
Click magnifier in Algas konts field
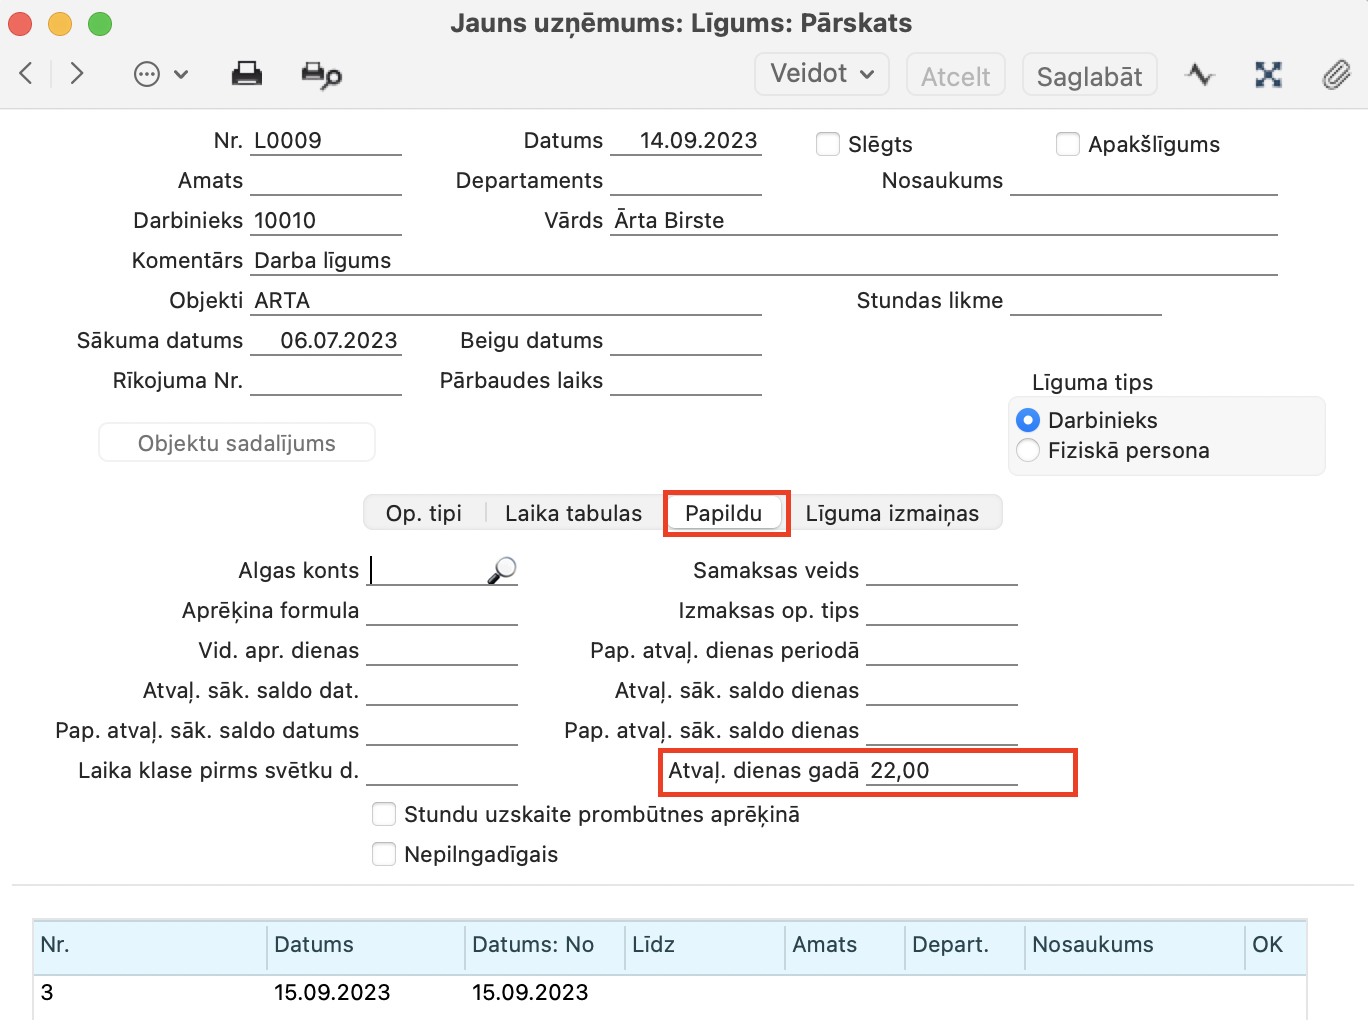(x=502, y=570)
